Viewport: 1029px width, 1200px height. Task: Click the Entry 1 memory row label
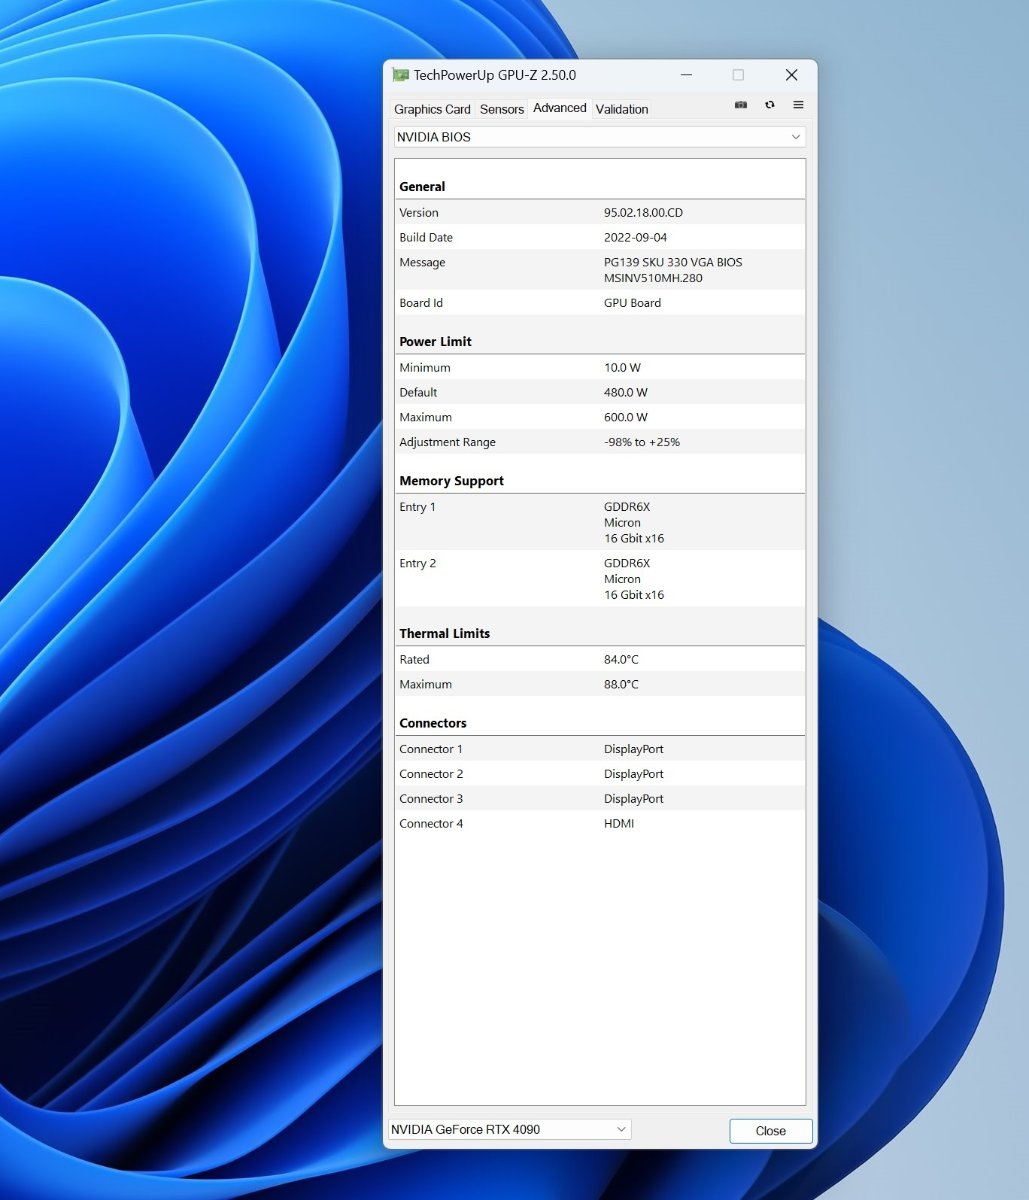pos(418,507)
